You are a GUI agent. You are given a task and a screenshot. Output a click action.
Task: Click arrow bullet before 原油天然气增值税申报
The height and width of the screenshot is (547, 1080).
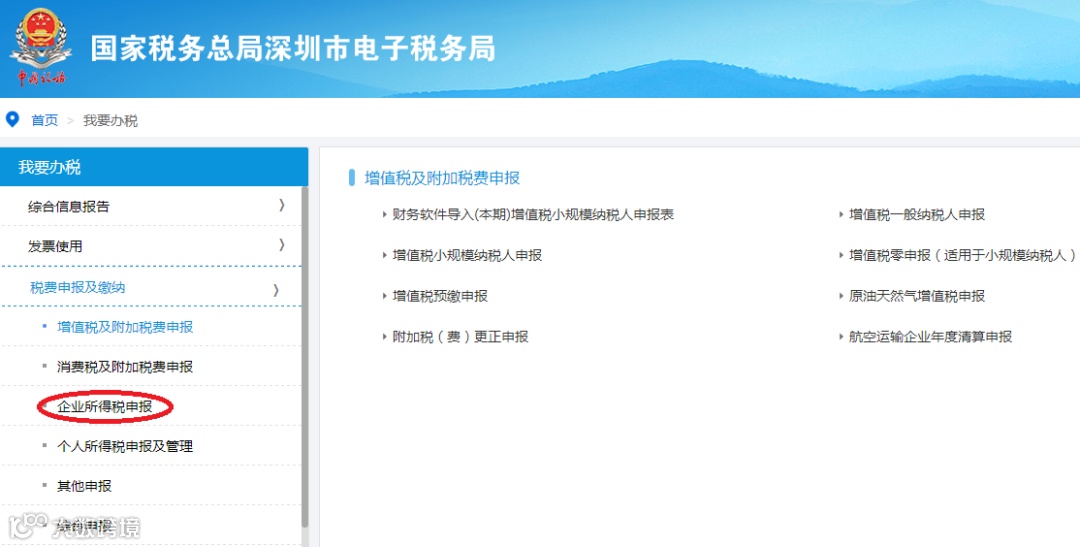click(841, 296)
